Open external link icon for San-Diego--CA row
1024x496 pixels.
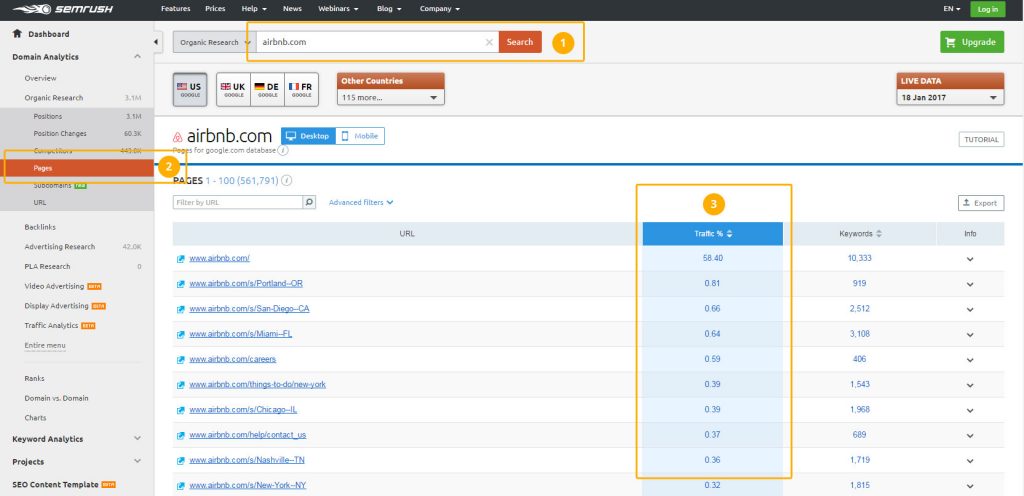181,309
